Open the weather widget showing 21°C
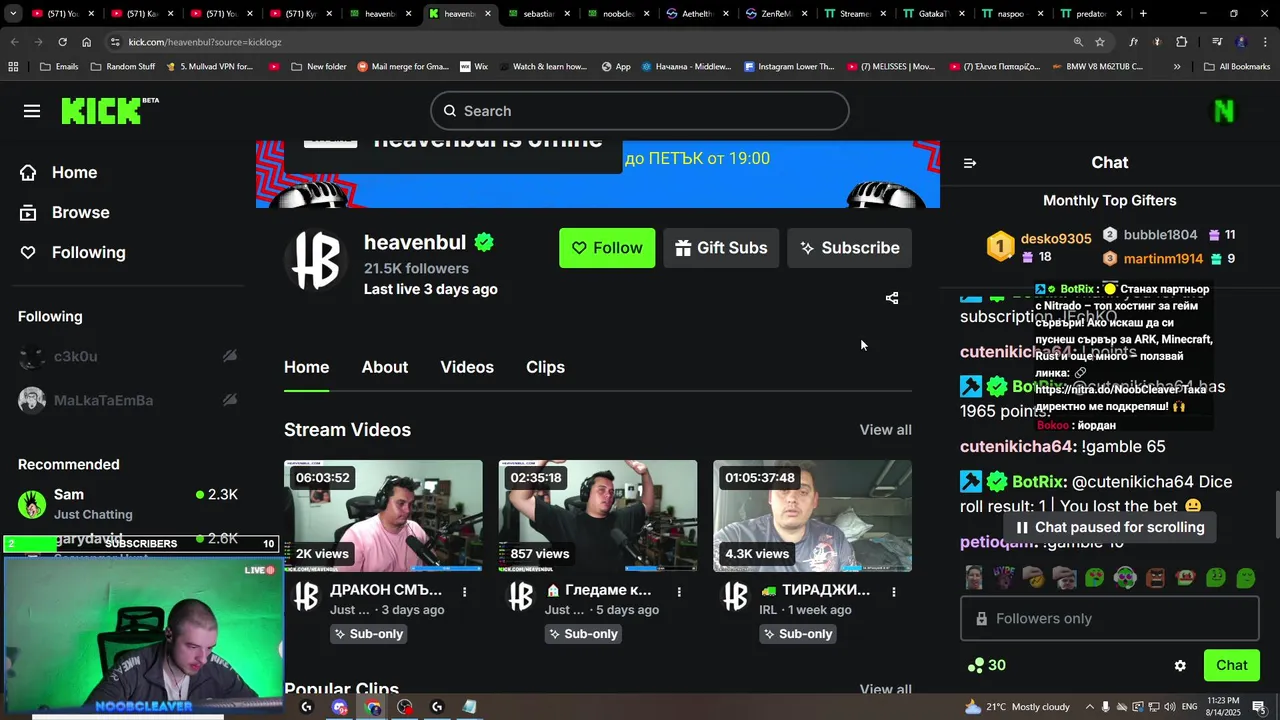Viewport: 1280px width, 720px height. pyautogui.click(x=1017, y=707)
